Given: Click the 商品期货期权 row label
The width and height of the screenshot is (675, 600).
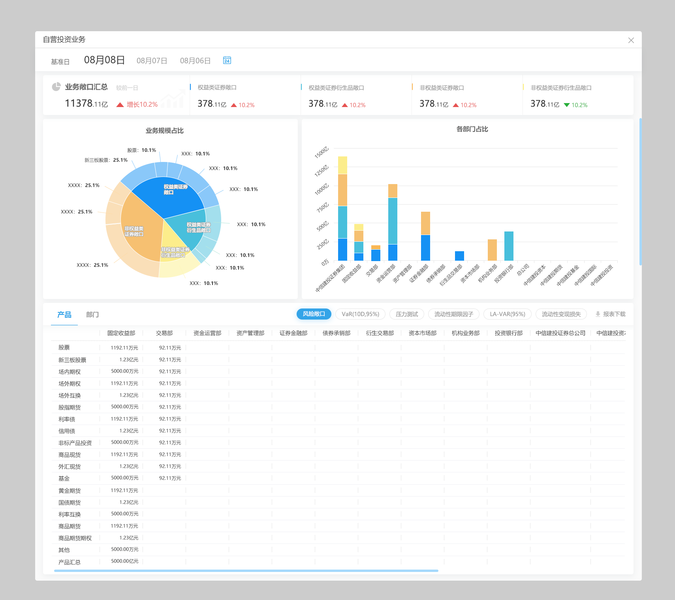Looking at the screenshot, I should click(75, 538).
